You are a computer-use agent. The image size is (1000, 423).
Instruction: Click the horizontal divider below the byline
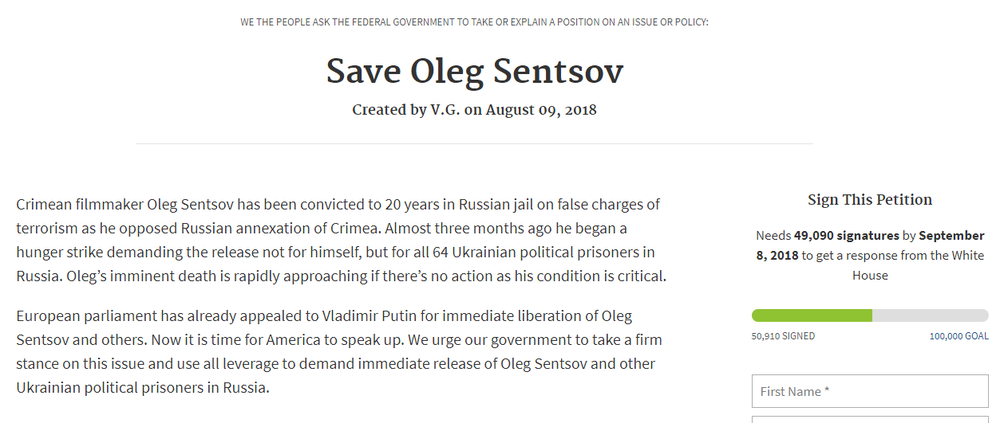[x=474, y=144]
